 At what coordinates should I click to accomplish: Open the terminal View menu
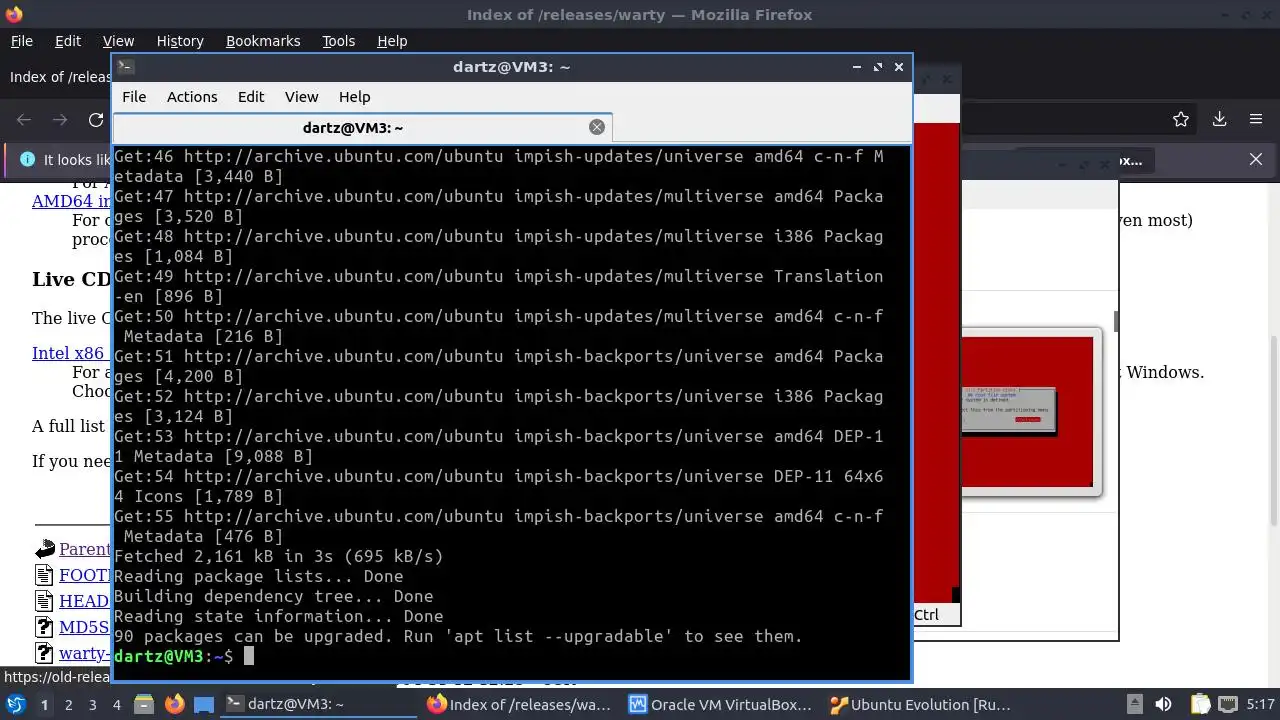point(301,97)
